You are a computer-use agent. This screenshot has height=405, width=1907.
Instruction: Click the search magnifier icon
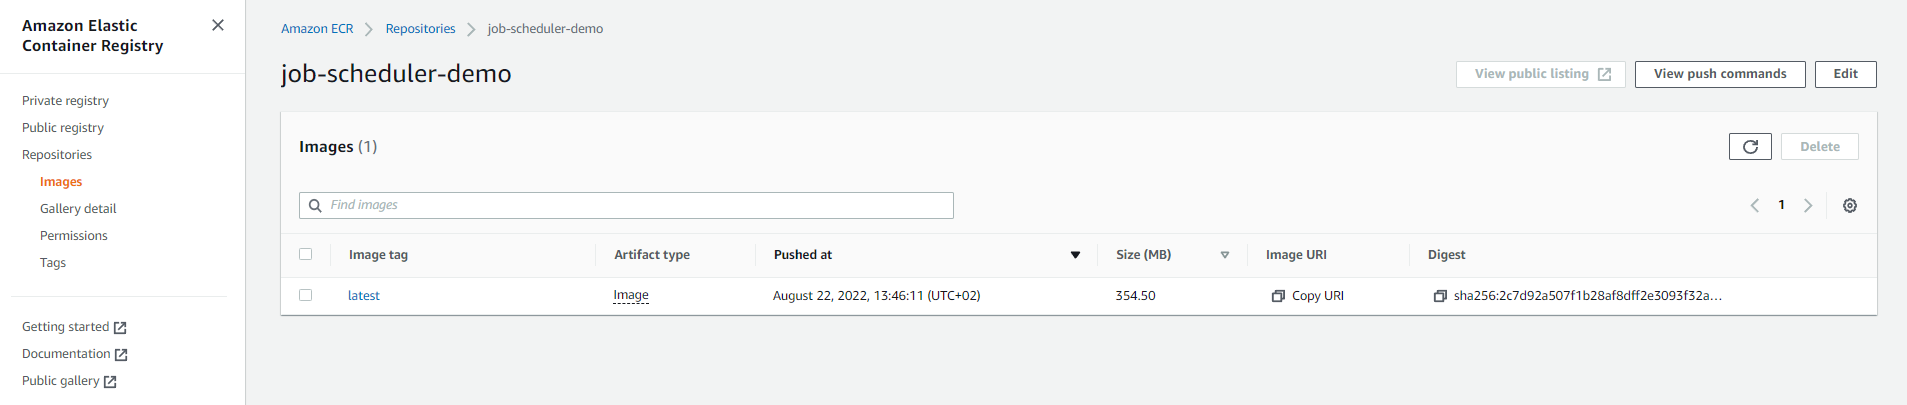coord(315,205)
